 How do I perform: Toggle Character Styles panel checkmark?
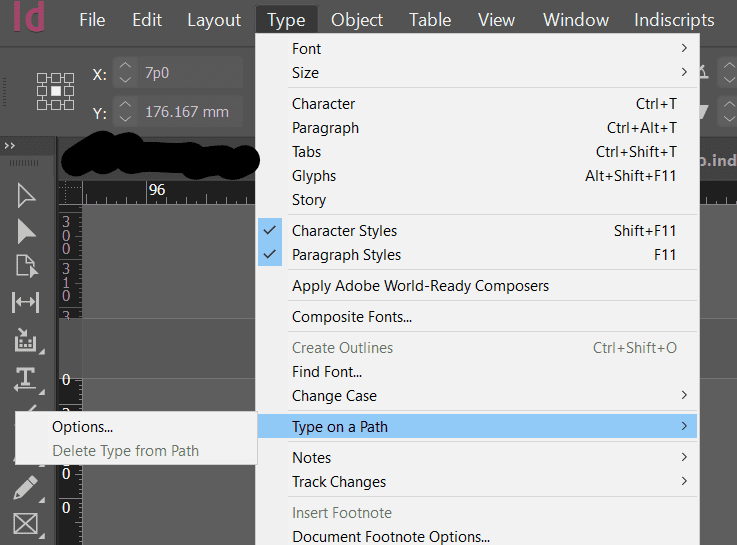click(x=270, y=231)
